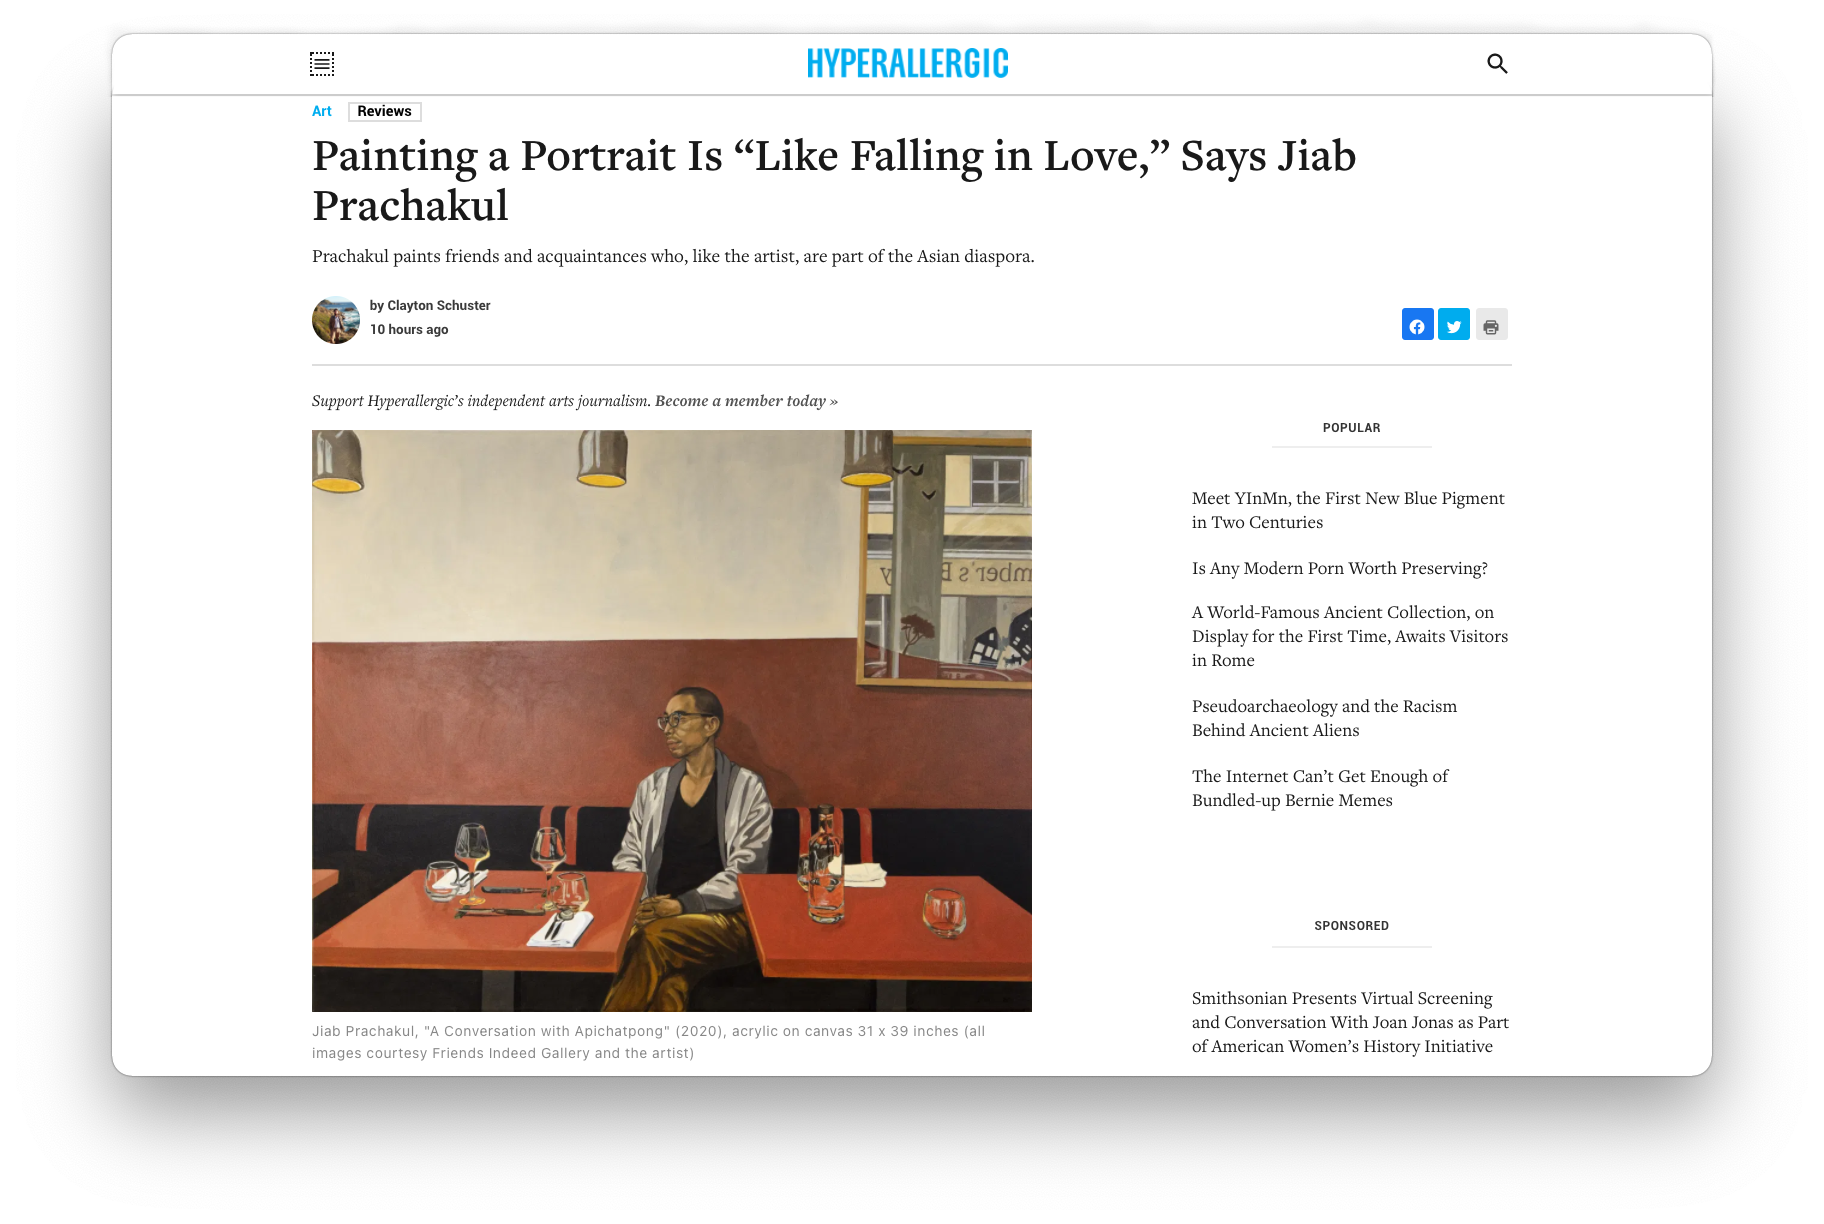
Task: Open Is Any Modern Porn Worth Preserving
Action: point(1340,568)
